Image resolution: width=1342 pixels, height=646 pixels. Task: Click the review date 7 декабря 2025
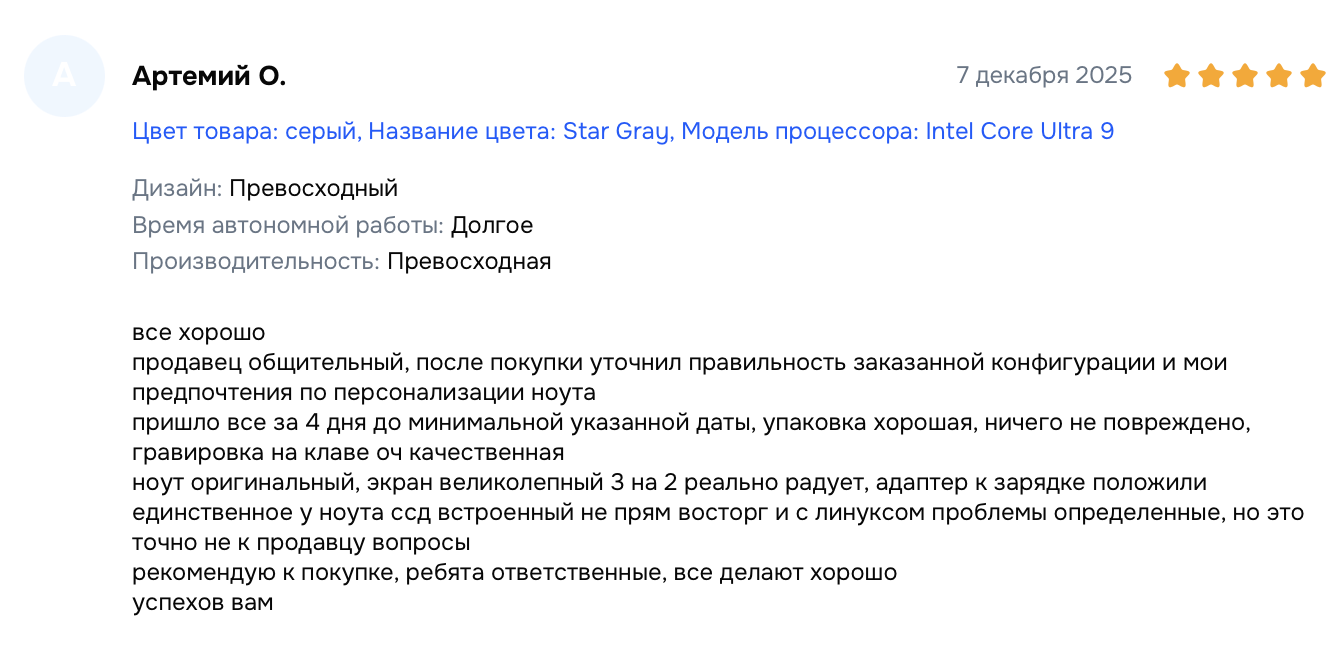pos(1044,75)
